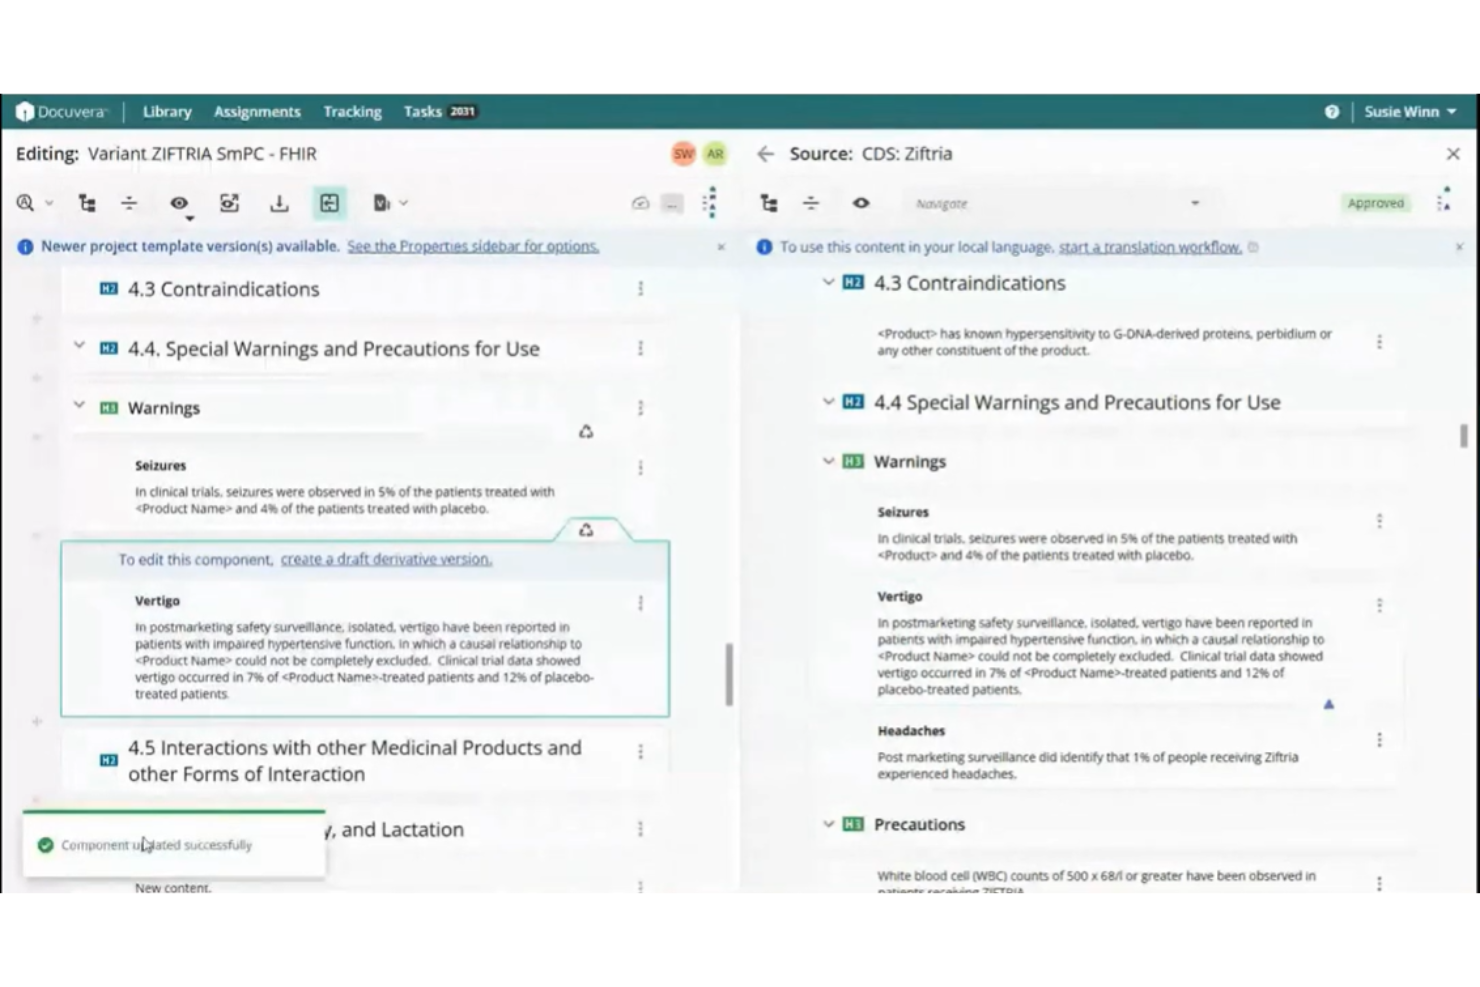This screenshot has width=1480, height=987.
Task: Click create a draft derivative version link
Action: tap(386, 559)
